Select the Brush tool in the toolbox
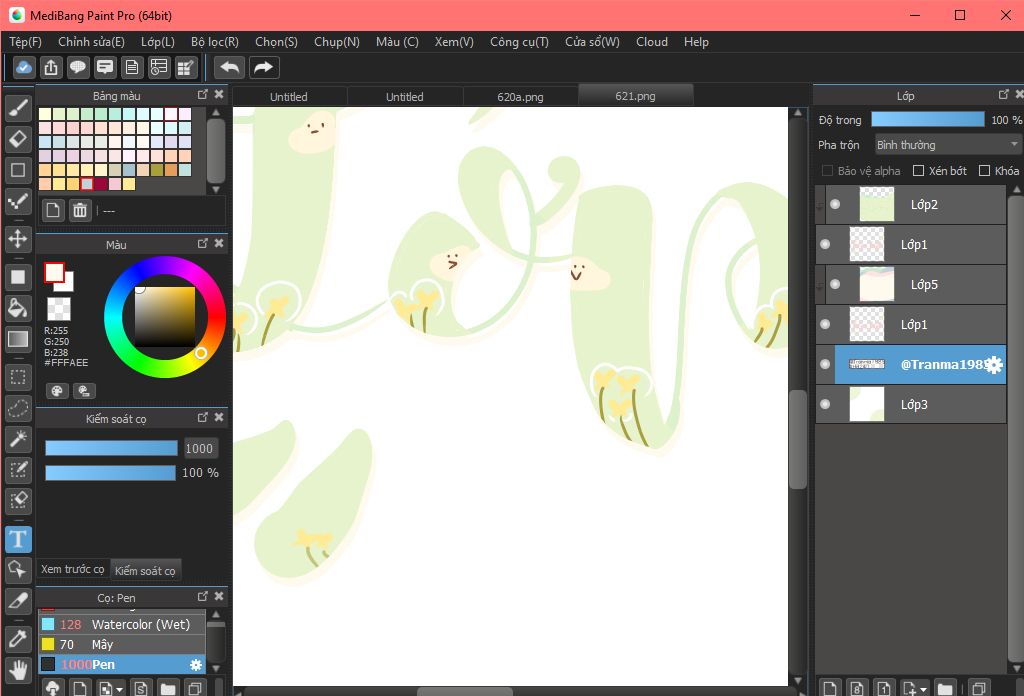The width and height of the screenshot is (1024, 696). (18, 108)
